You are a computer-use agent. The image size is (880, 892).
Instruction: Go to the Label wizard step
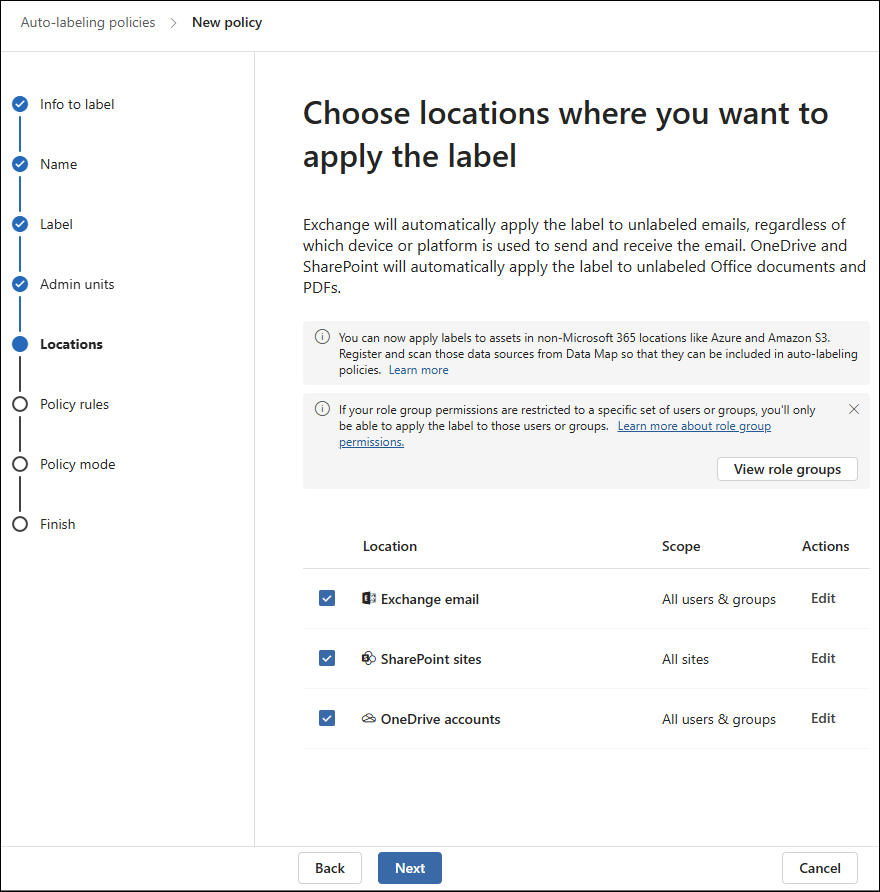56,224
